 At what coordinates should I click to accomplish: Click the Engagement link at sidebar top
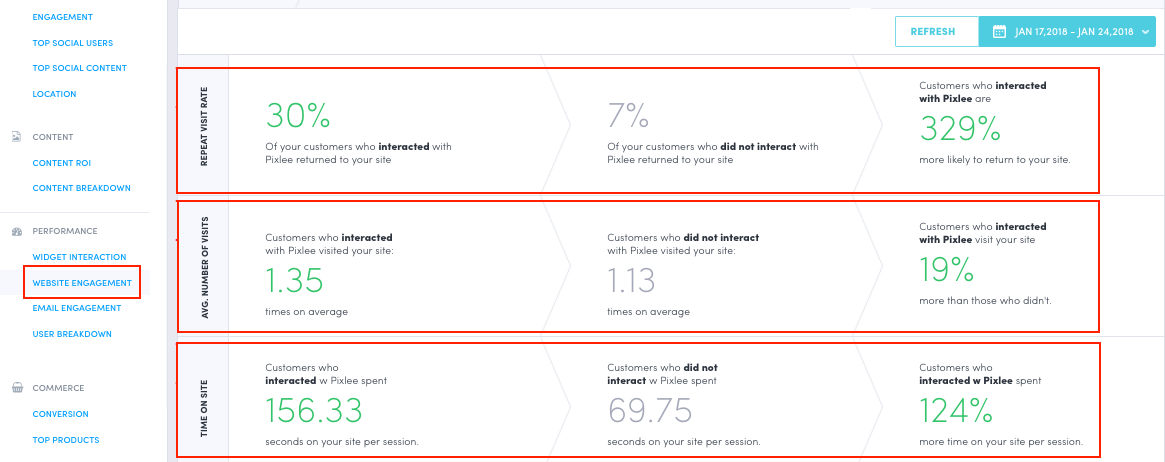(x=62, y=17)
